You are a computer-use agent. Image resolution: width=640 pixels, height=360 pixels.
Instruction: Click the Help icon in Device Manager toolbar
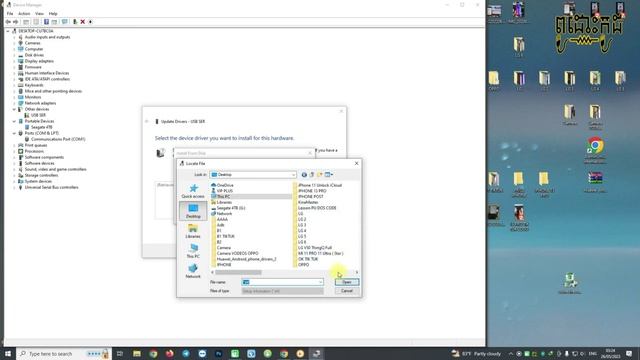coord(46,22)
